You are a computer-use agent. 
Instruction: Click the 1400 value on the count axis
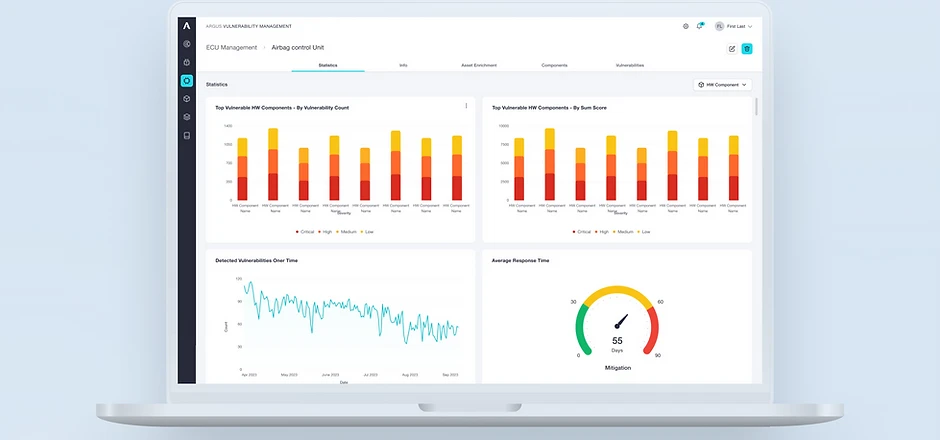click(228, 126)
